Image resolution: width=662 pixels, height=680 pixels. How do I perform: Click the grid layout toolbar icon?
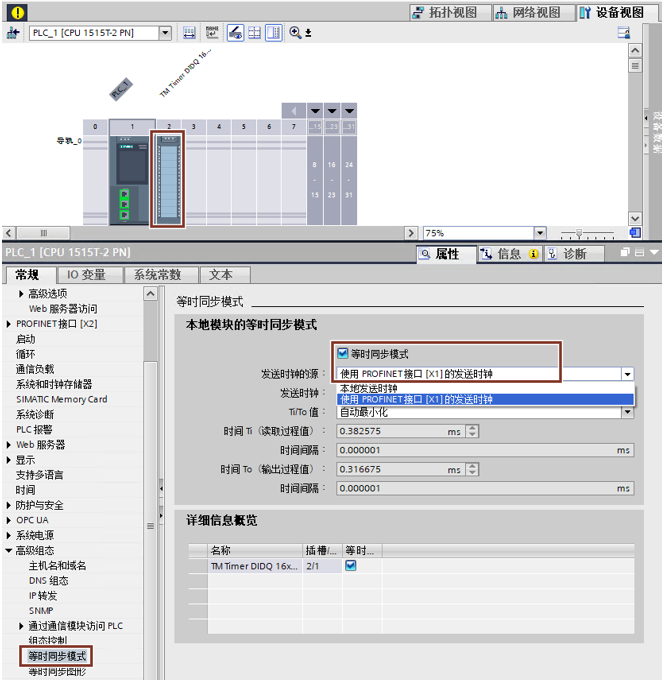click(254, 33)
